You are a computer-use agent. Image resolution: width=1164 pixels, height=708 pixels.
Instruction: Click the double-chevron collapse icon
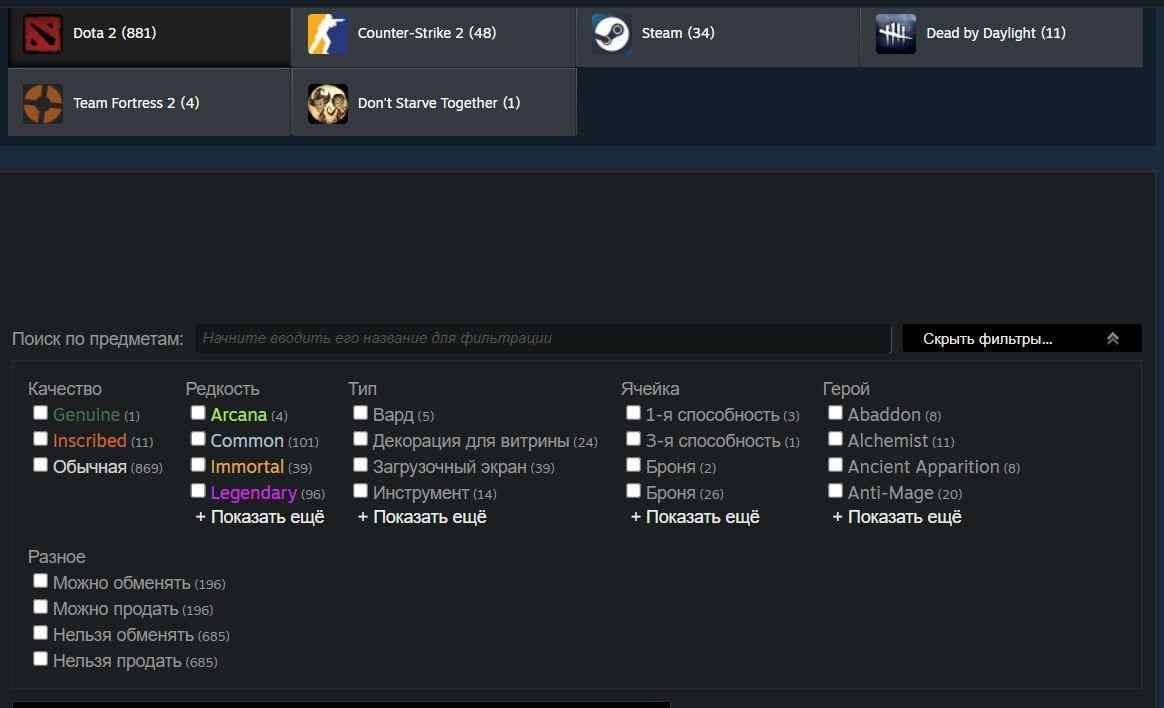(x=1112, y=338)
